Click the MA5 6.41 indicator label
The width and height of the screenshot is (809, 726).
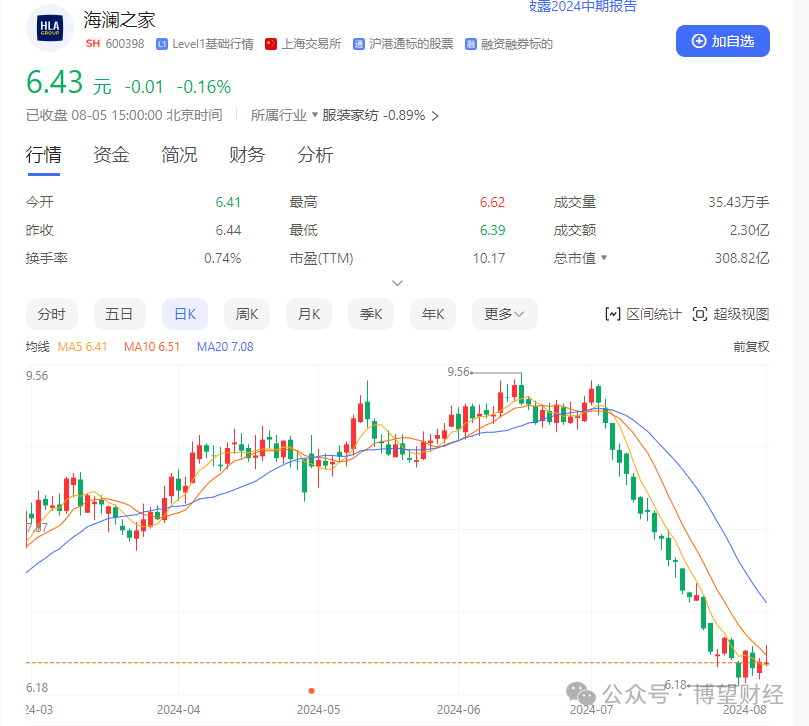[82, 347]
